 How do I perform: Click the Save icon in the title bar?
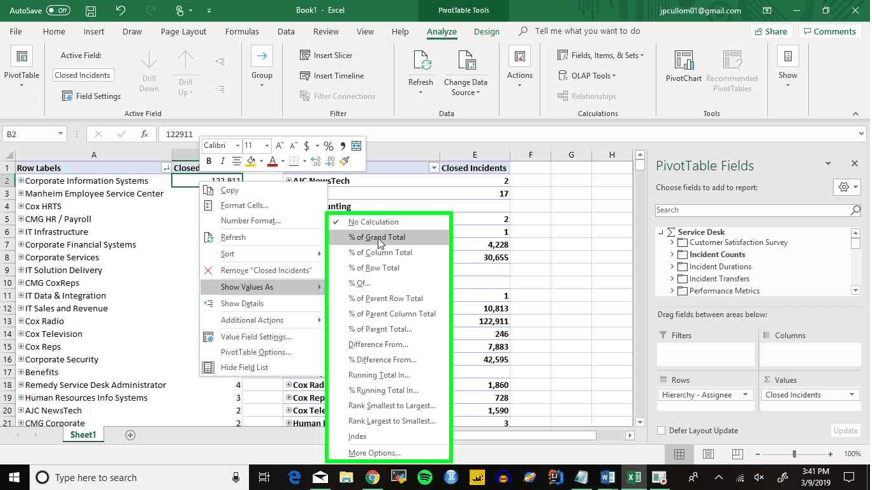click(x=91, y=11)
